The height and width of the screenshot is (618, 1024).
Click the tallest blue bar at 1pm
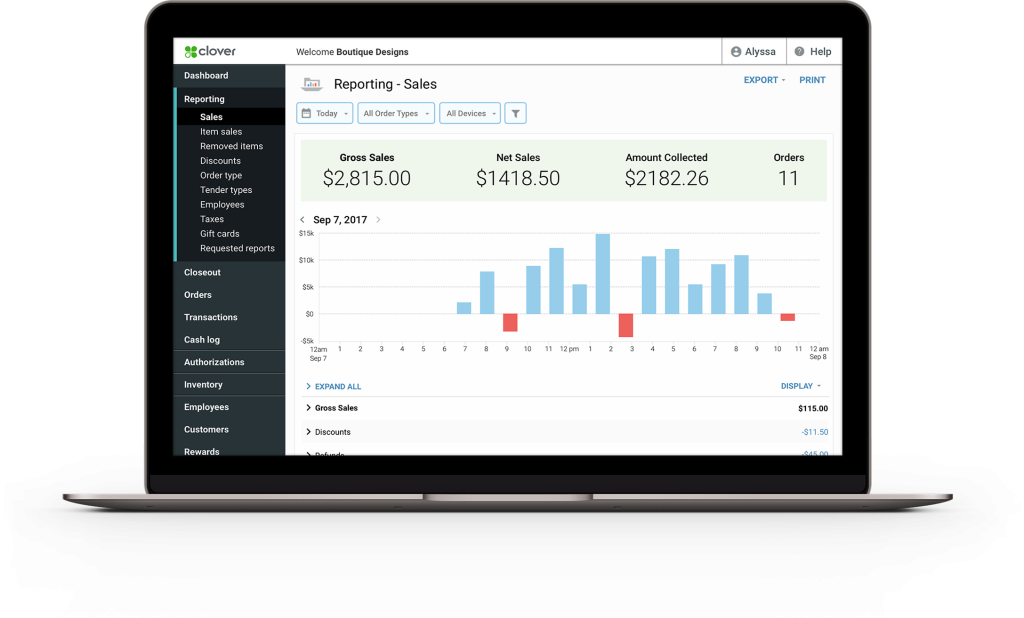pyautogui.click(x=602, y=274)
